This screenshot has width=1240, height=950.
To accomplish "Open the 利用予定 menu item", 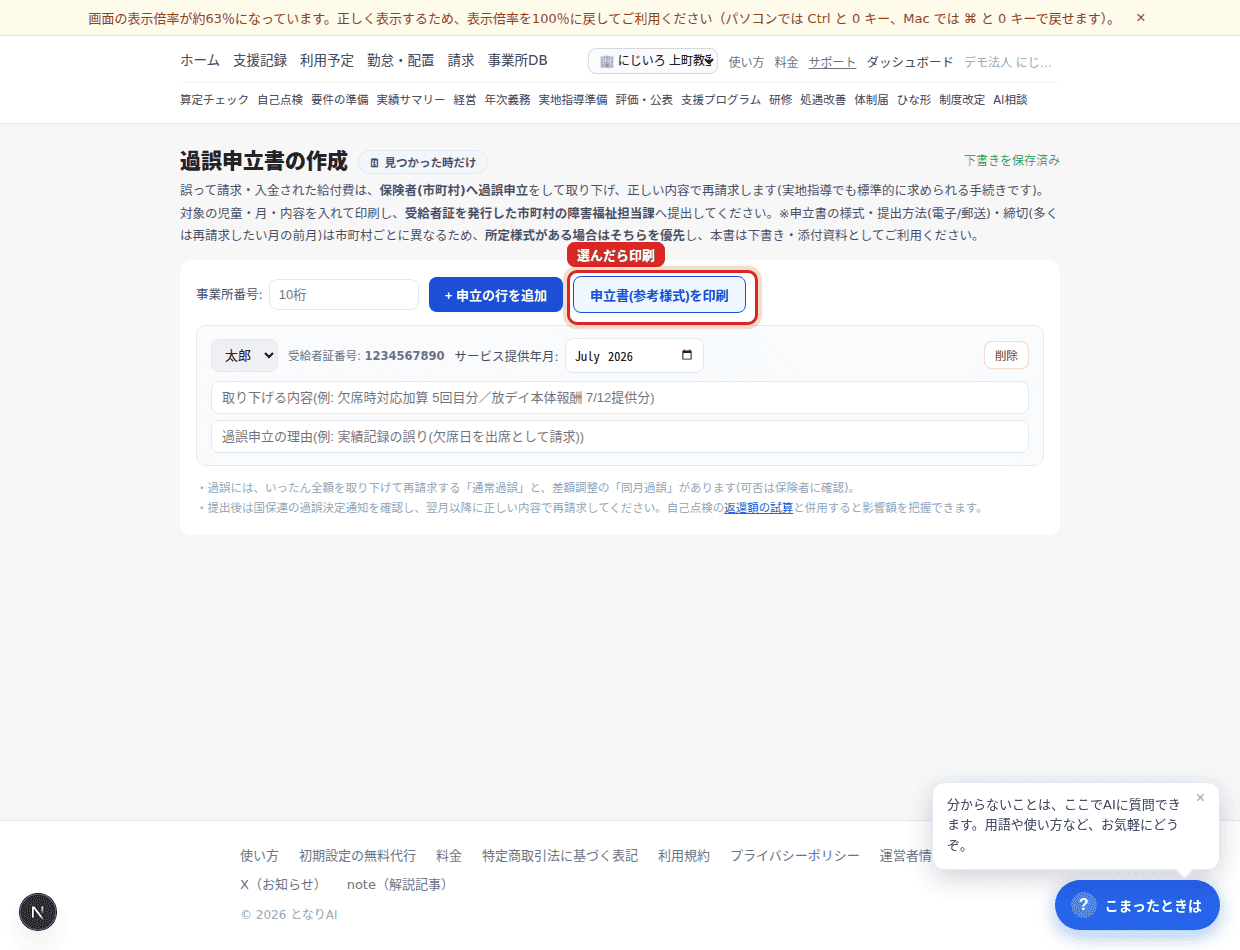I will [327, 61].
